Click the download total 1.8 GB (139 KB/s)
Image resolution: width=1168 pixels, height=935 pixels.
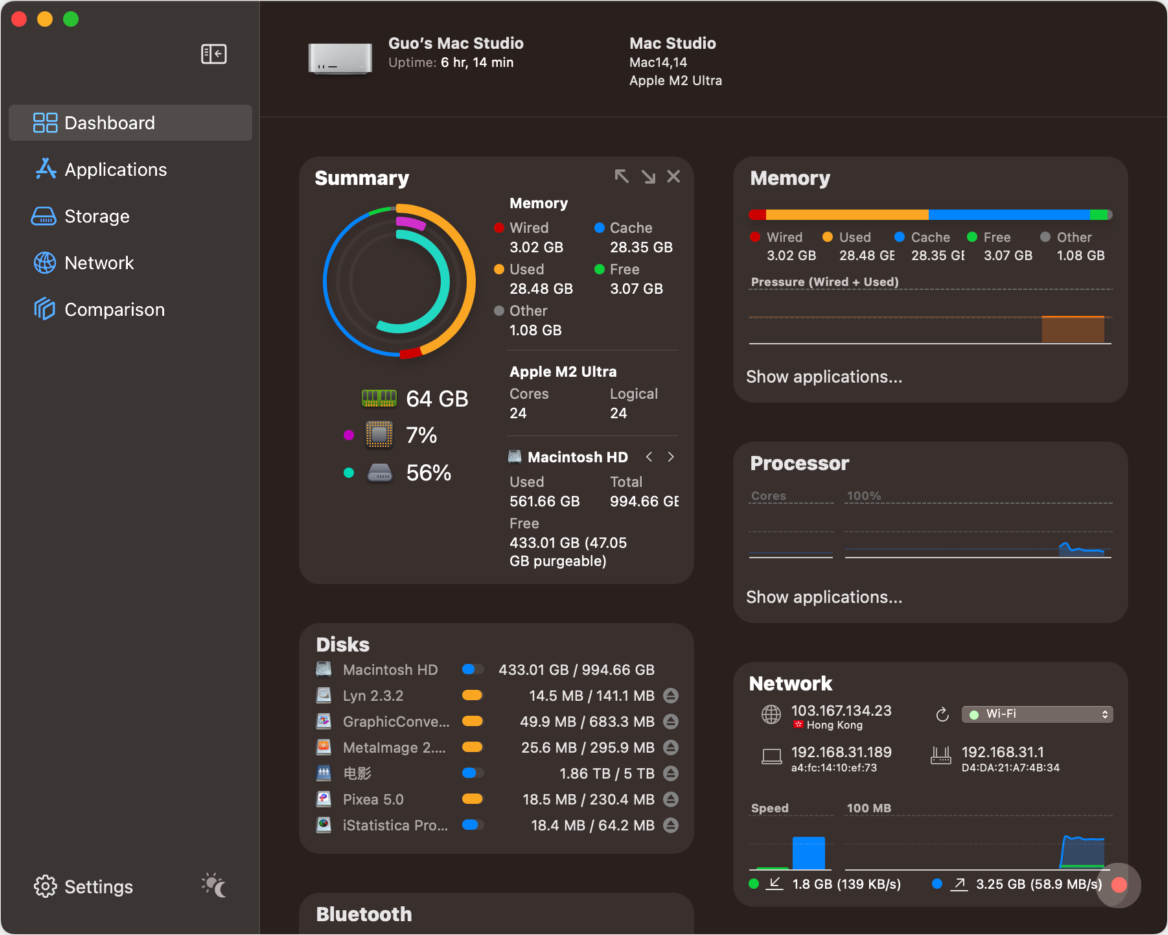pos(847,884)
